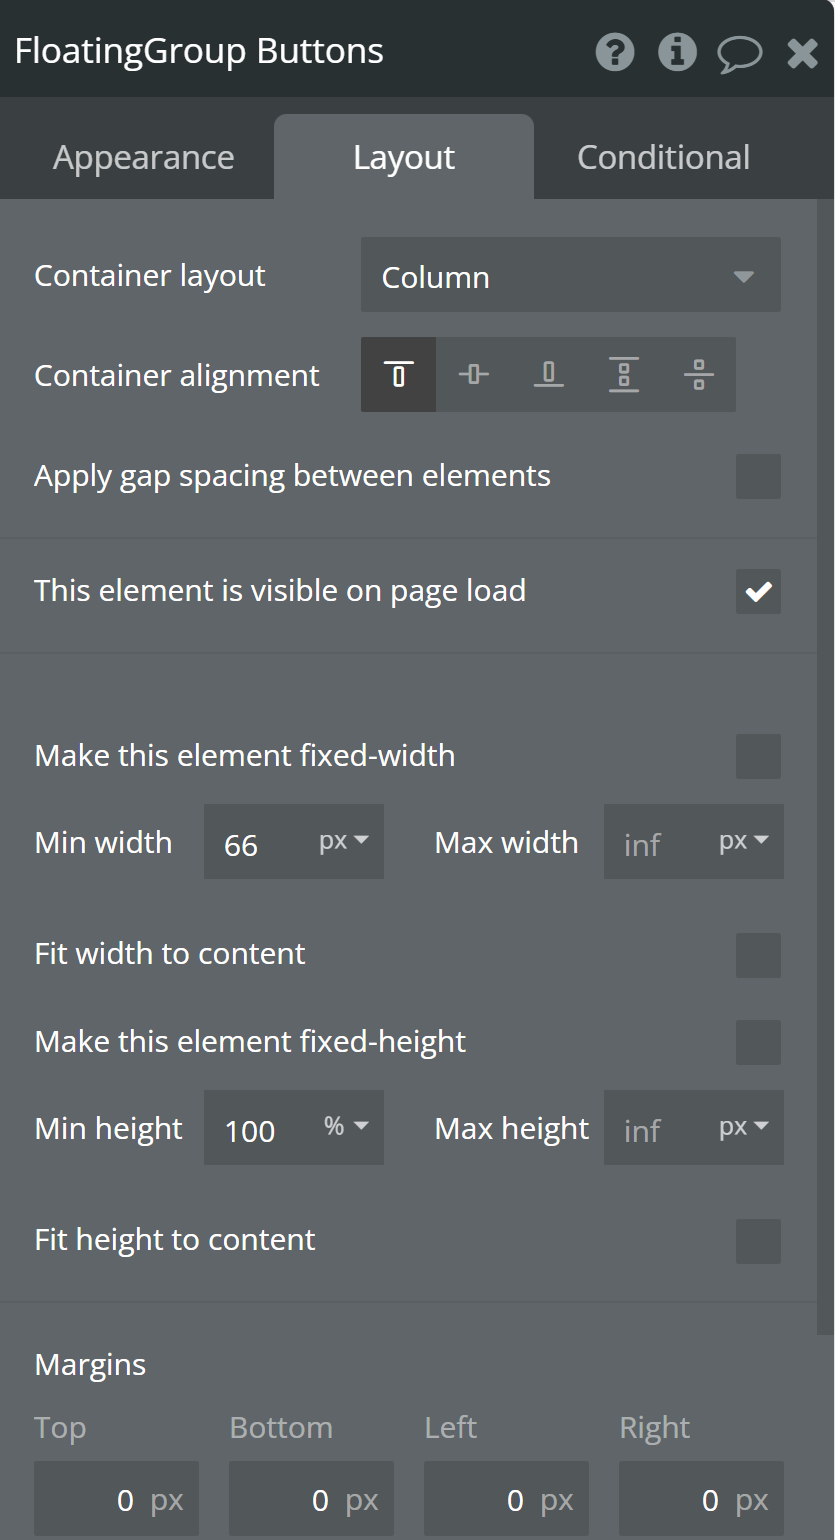Image resolution: width=835 pixels, height=1540 pixels.
Task: Enable Make this element fixed-width
Action: click(x=758, y=757)
